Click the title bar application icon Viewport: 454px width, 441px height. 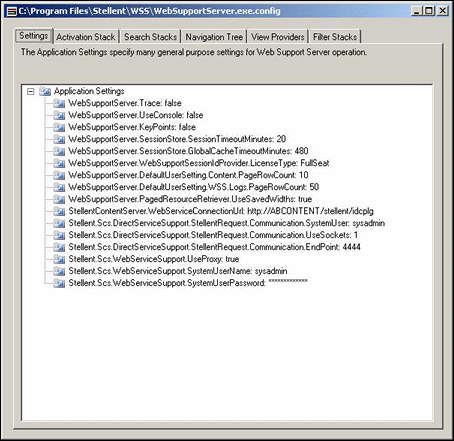pyautogui.click(x=12, y=11)
